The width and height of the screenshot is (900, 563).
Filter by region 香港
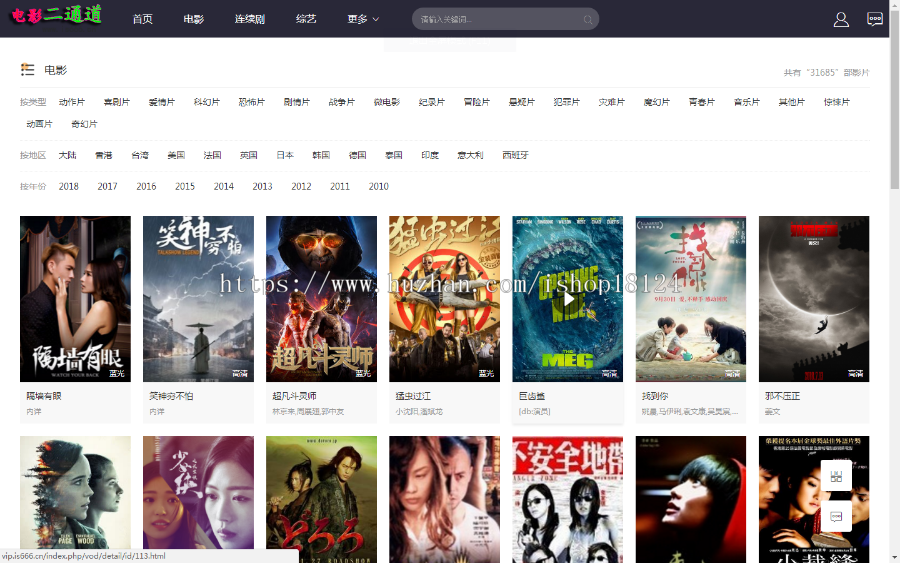(x=104, y=156)
